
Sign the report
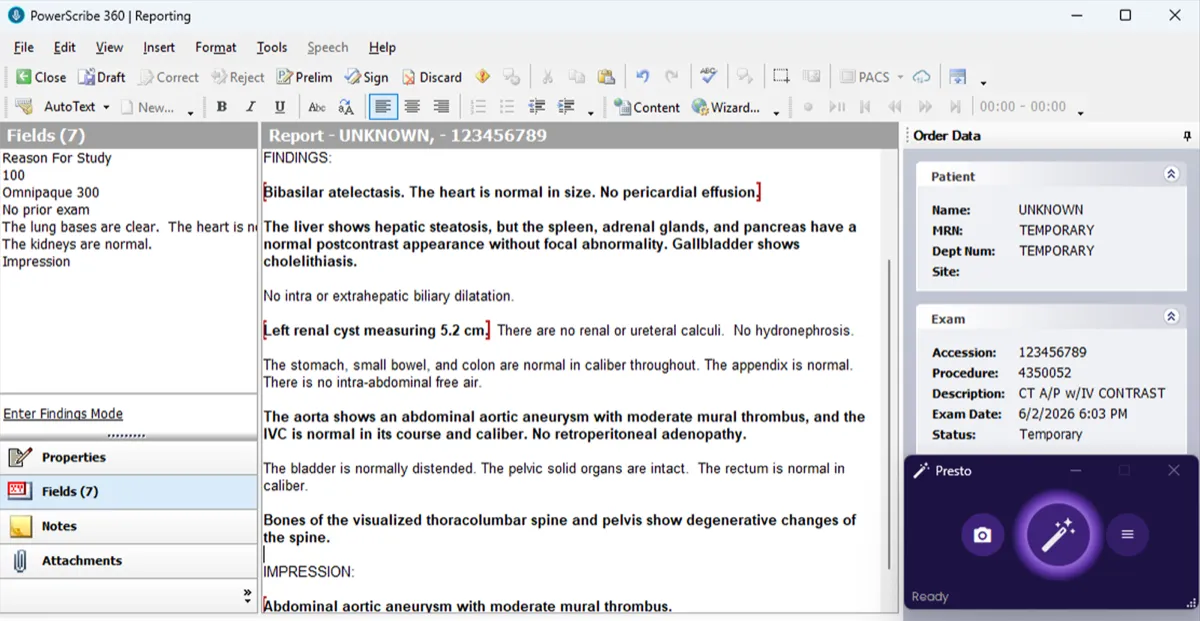point(366,77)
